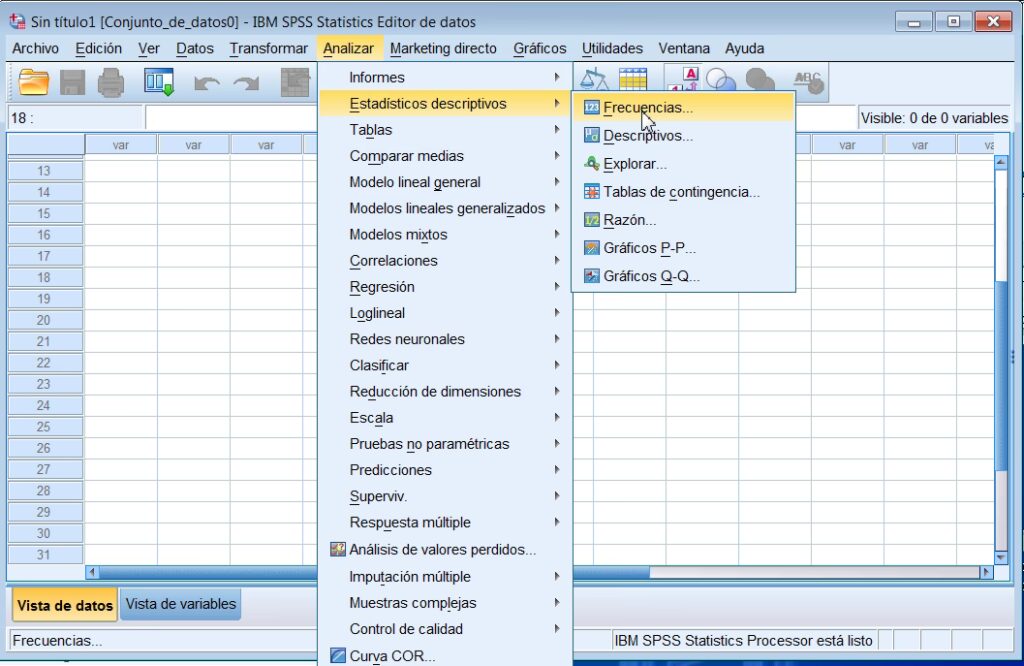Viewport: 1024px width, 666px height.
Task: Click the Redo arrow in toolbar
Action: (246, 84)
